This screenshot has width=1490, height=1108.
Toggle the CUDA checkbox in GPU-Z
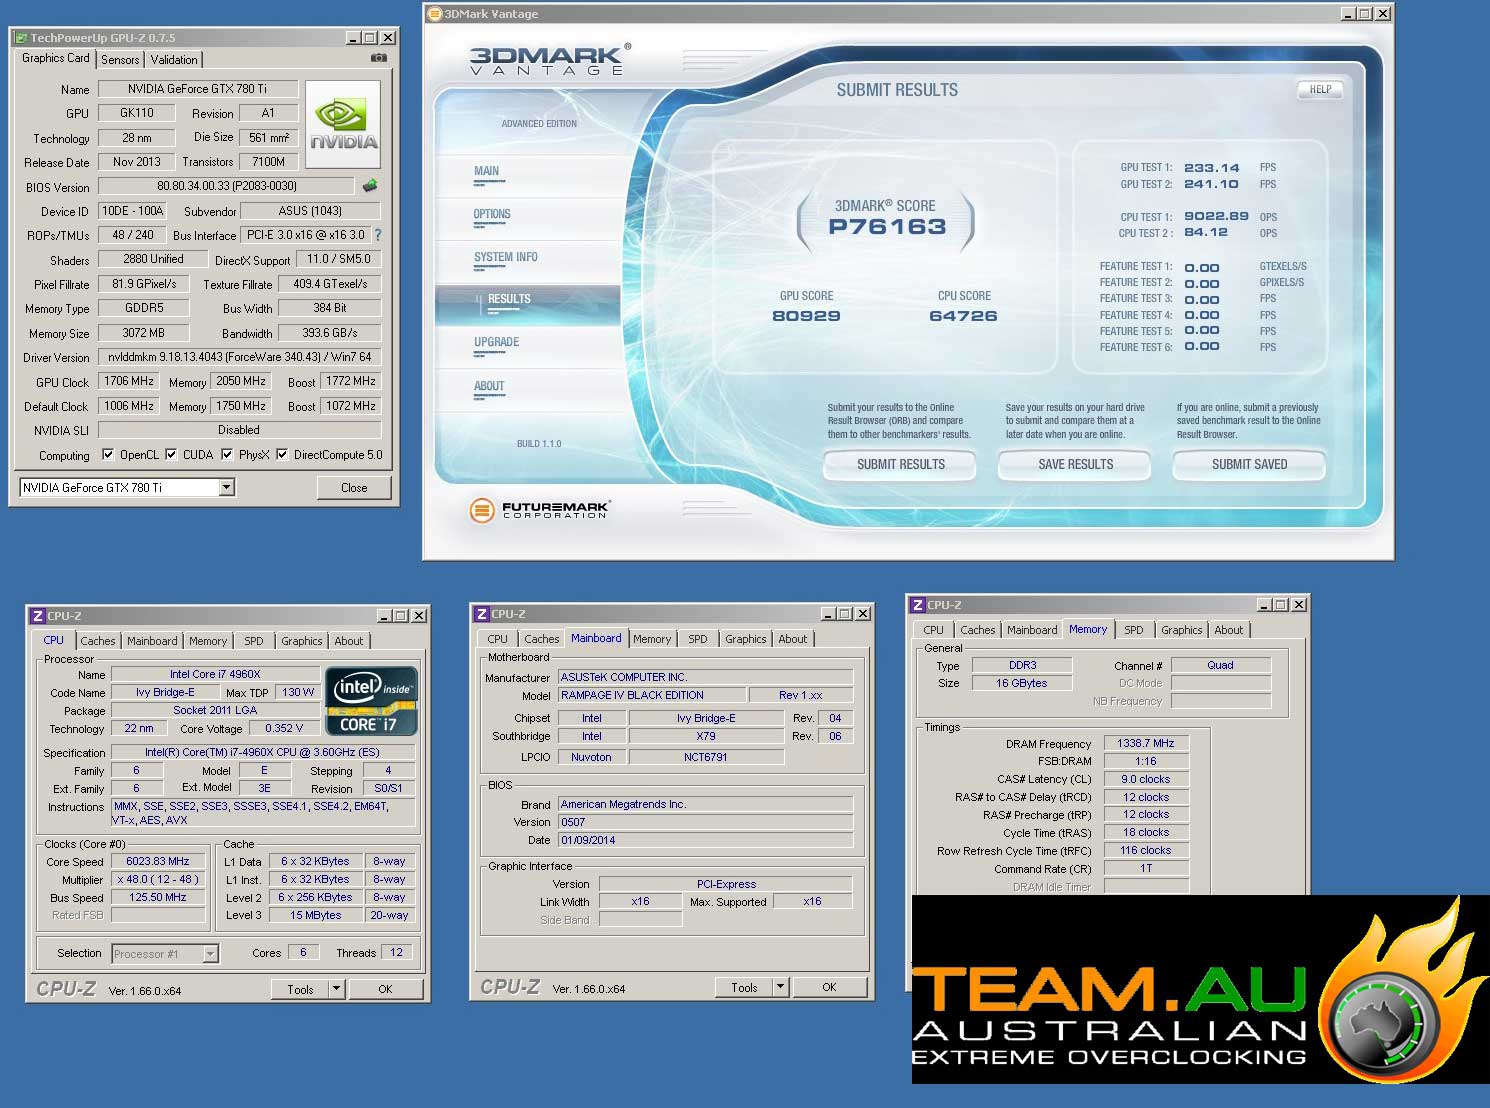[x=171, y=454]
